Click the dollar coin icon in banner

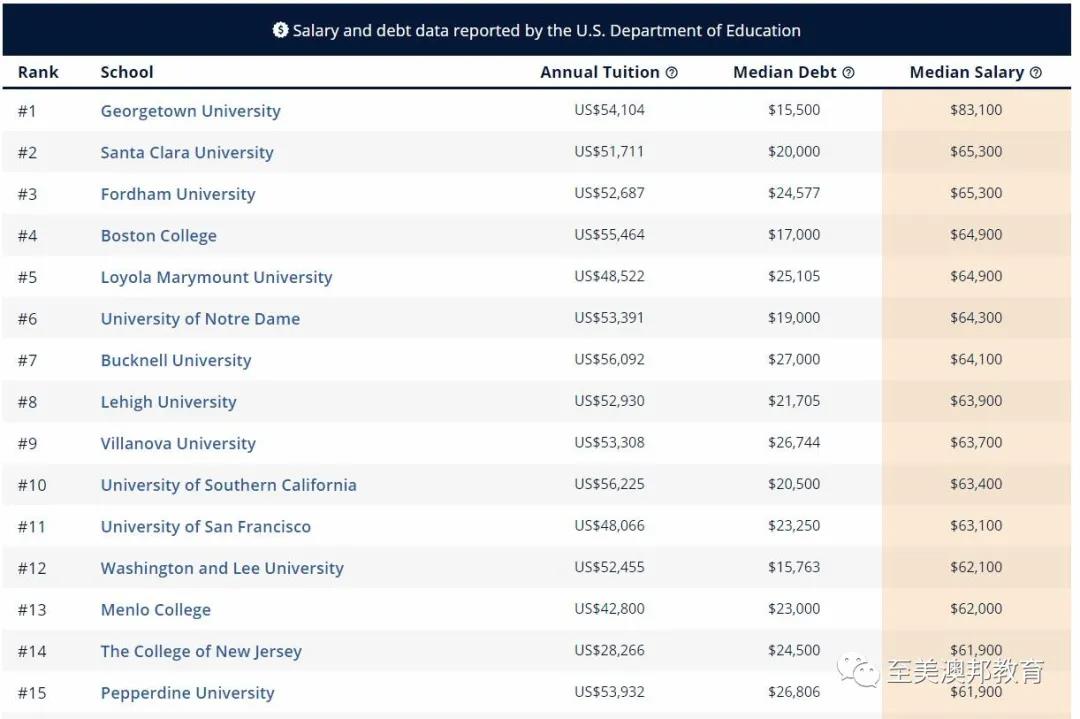(280, 30)
